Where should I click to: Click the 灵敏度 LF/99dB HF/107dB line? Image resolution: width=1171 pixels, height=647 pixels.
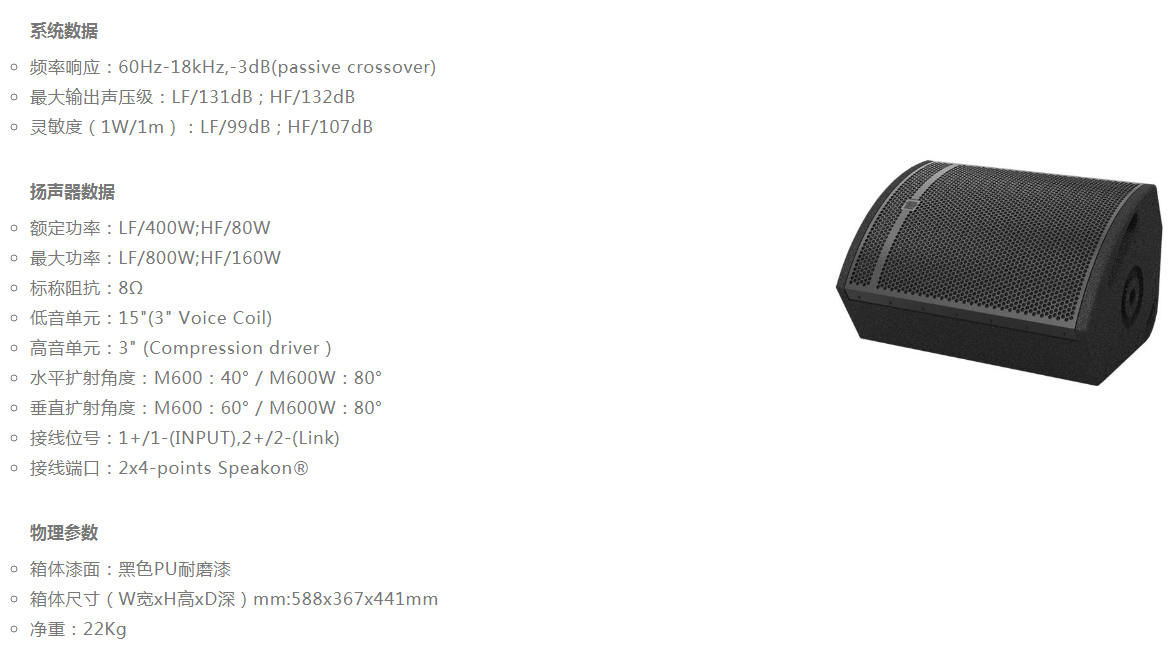[x=202, y=127]
